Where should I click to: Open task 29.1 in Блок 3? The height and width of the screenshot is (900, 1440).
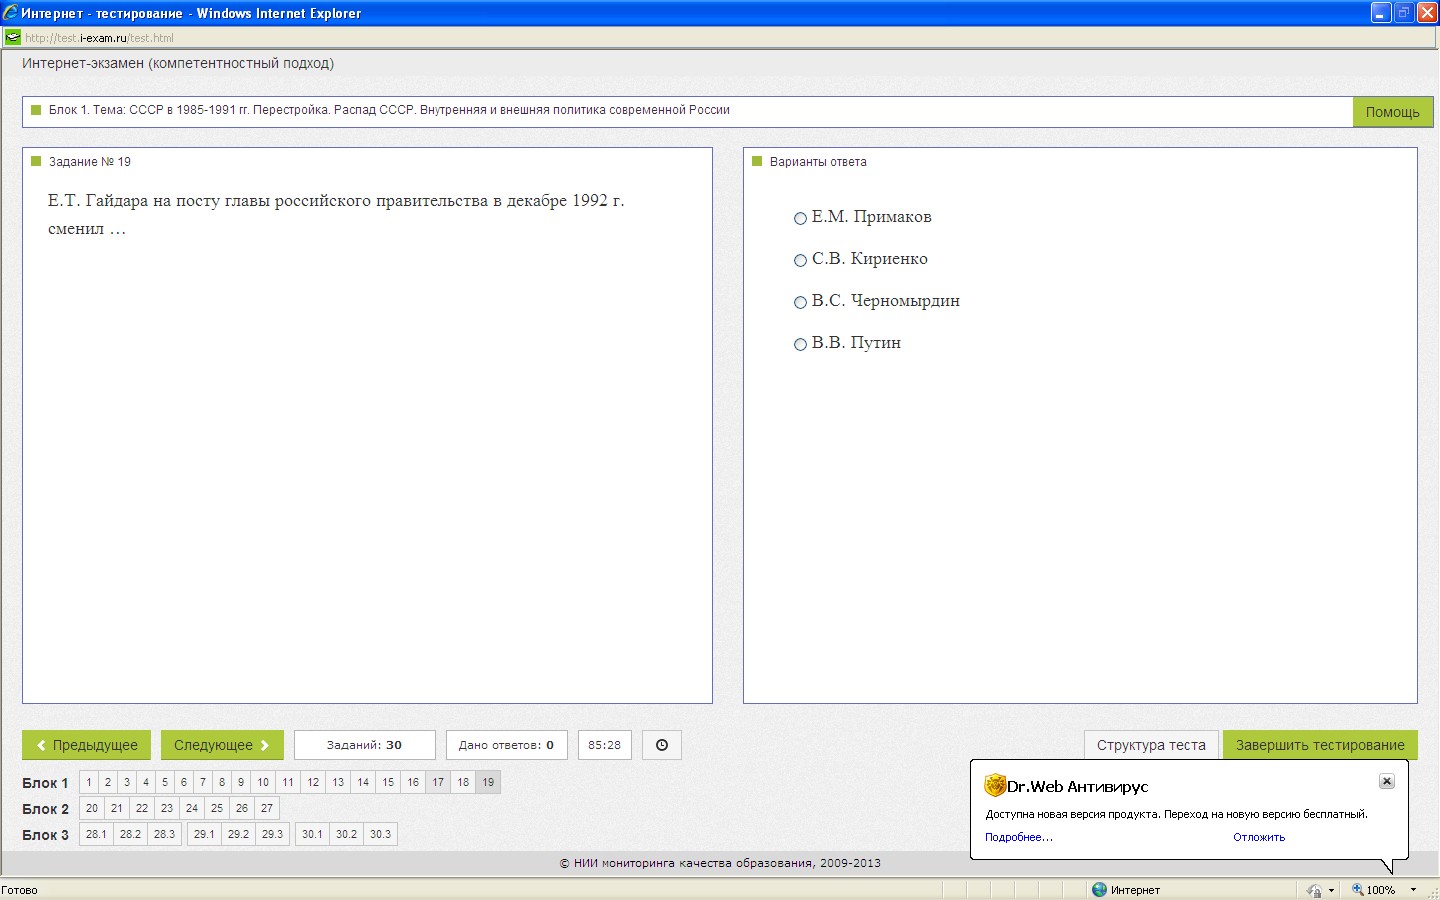click(204, 834)
